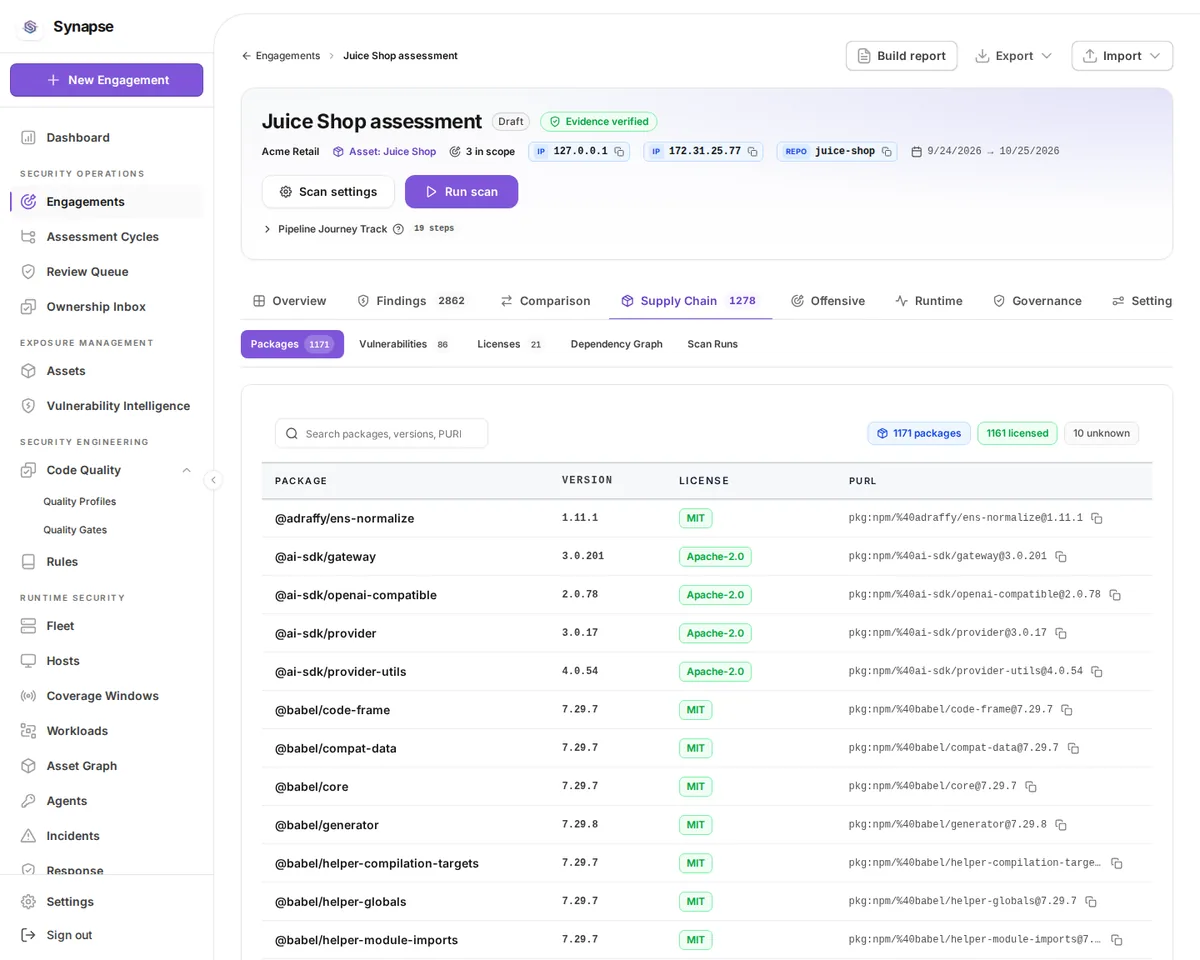Copy PURL for @ai-sdk/gateway
Viewport: 1200px width, 960px height.
tap(1060, 557)
